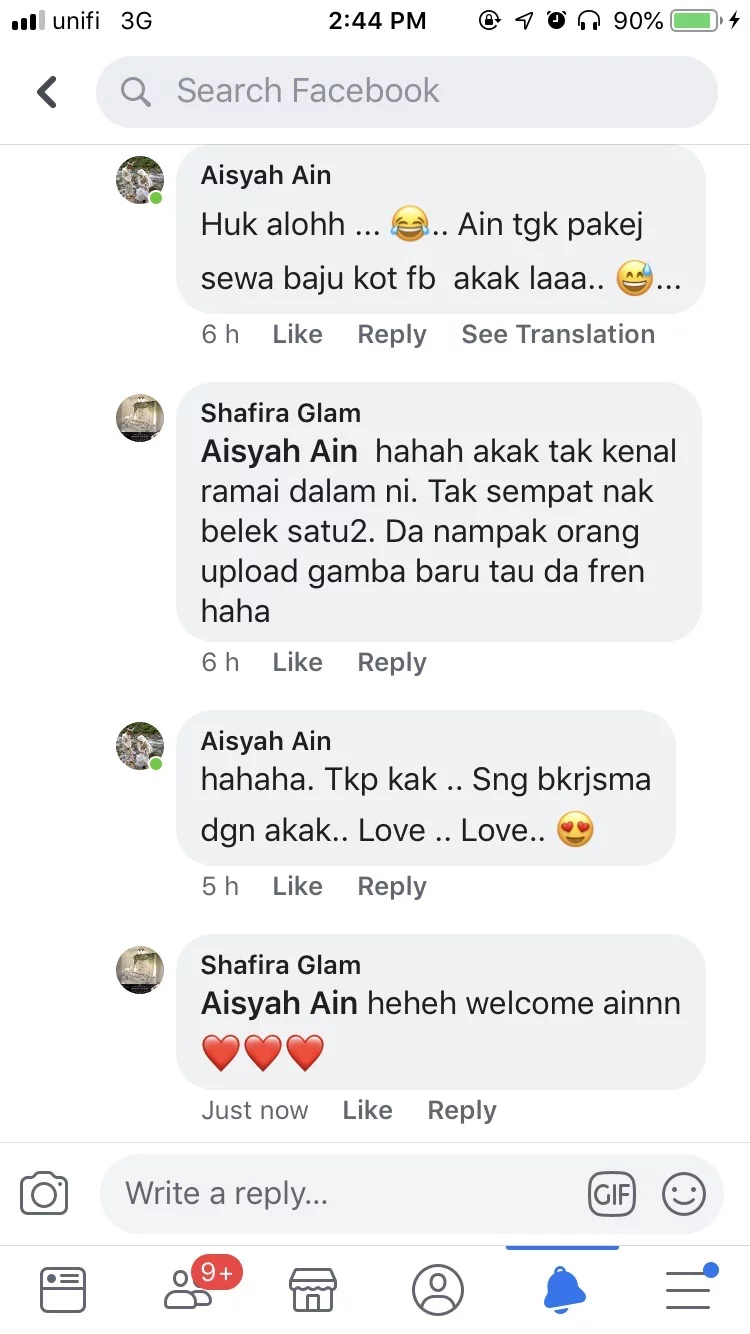750x1334 pixels.
Task: Like the 'heheh welcome ainnn' comment
Action: [367, 1111]
